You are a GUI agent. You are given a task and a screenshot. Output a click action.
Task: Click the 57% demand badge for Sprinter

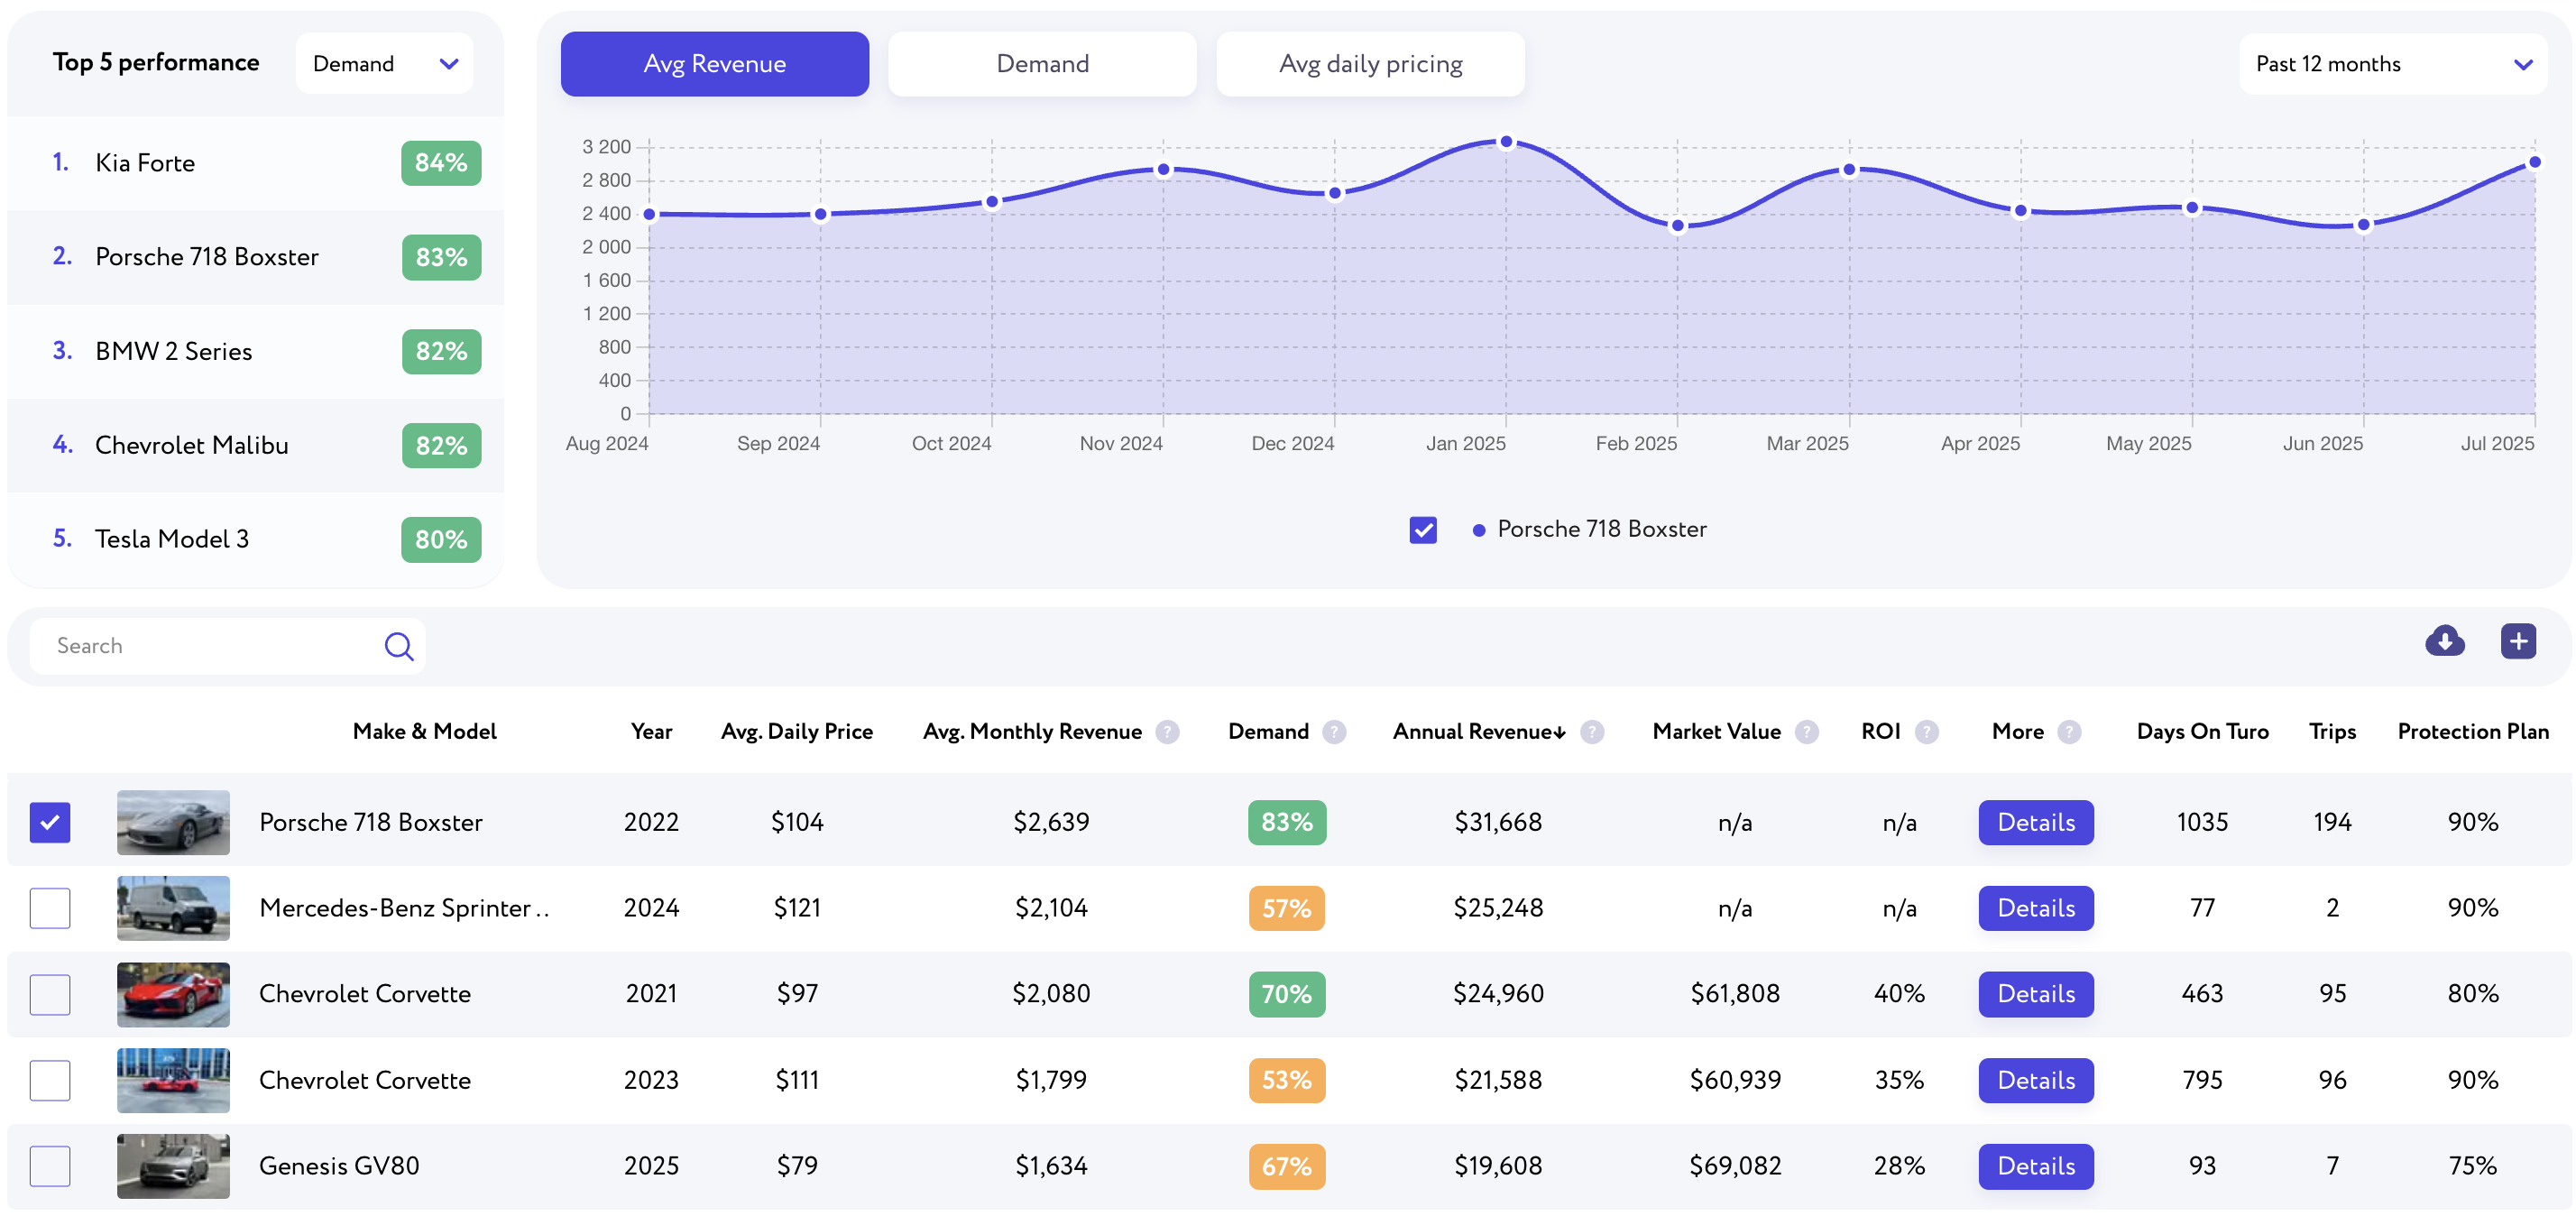pos(1287,908)
